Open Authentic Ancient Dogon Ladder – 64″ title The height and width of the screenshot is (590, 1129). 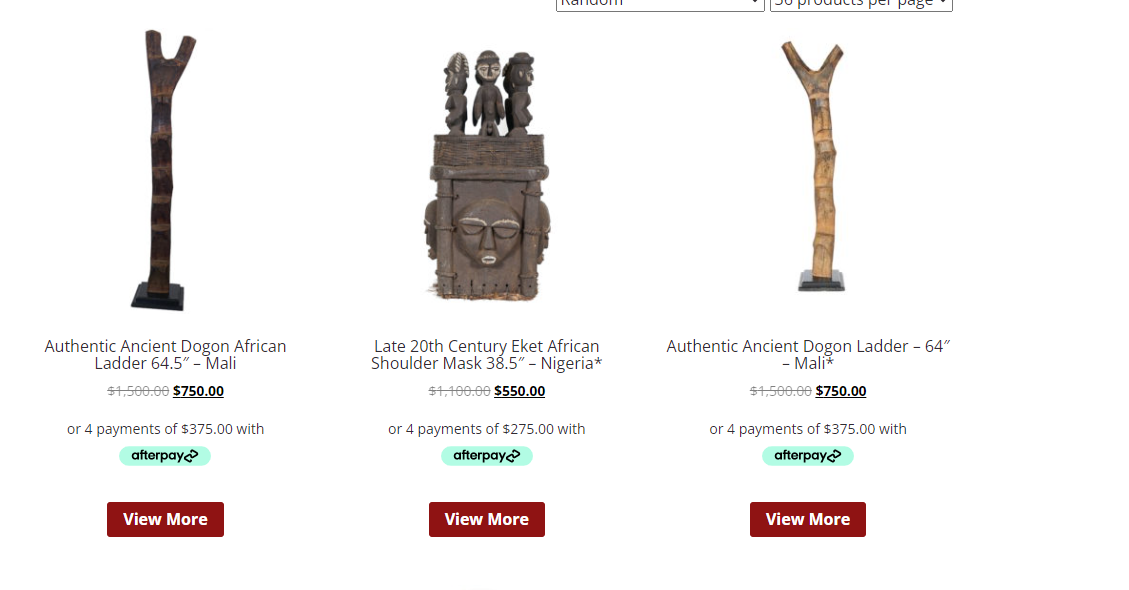coord(808,354)
